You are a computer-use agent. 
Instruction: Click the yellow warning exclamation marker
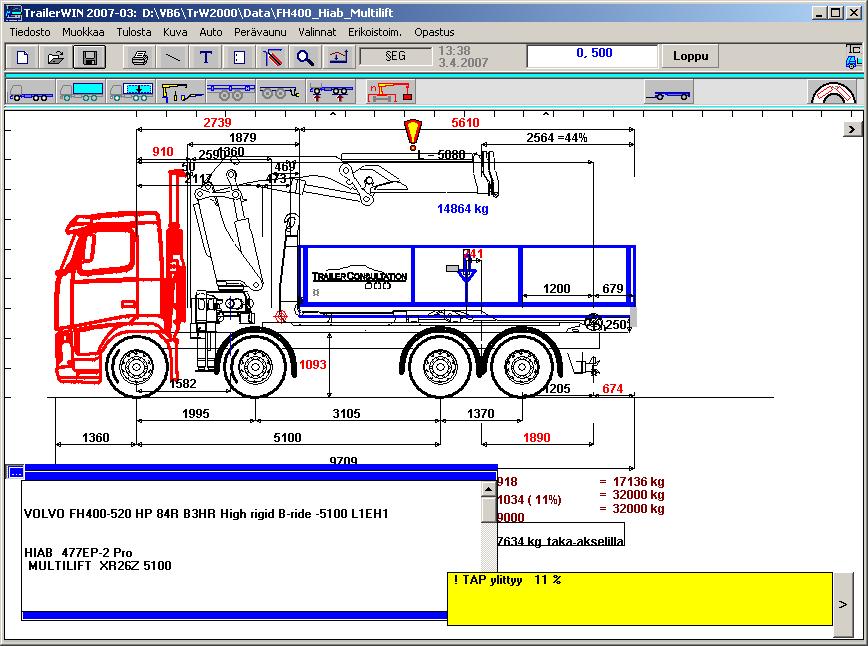pyautogui.click(x=412, y=135)
